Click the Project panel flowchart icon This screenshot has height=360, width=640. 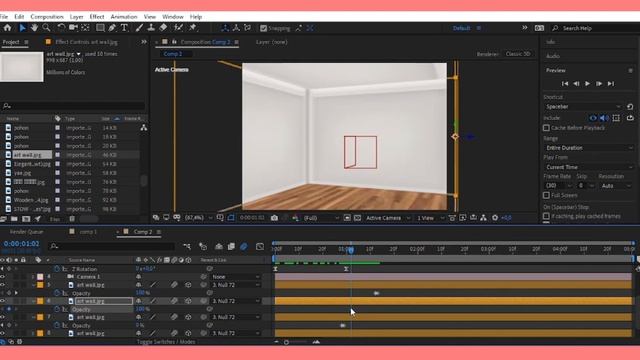pos(144,128)
